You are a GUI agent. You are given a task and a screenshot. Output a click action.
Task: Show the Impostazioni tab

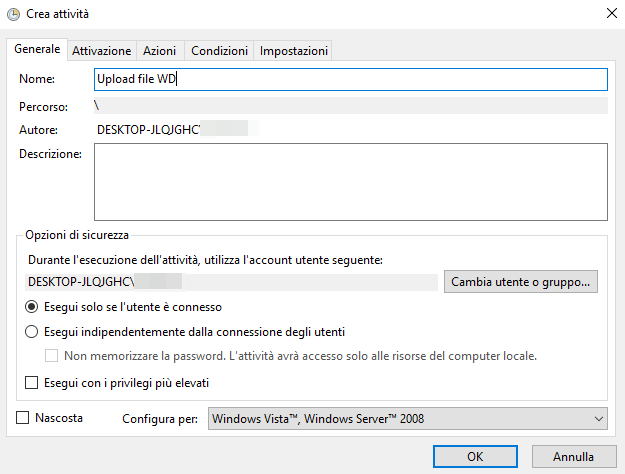click(x=294, y=51)
